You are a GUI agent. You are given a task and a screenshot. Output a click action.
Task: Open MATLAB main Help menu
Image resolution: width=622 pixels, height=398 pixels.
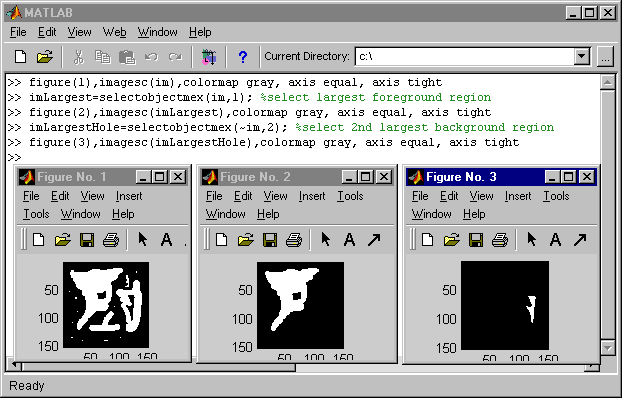200,32
